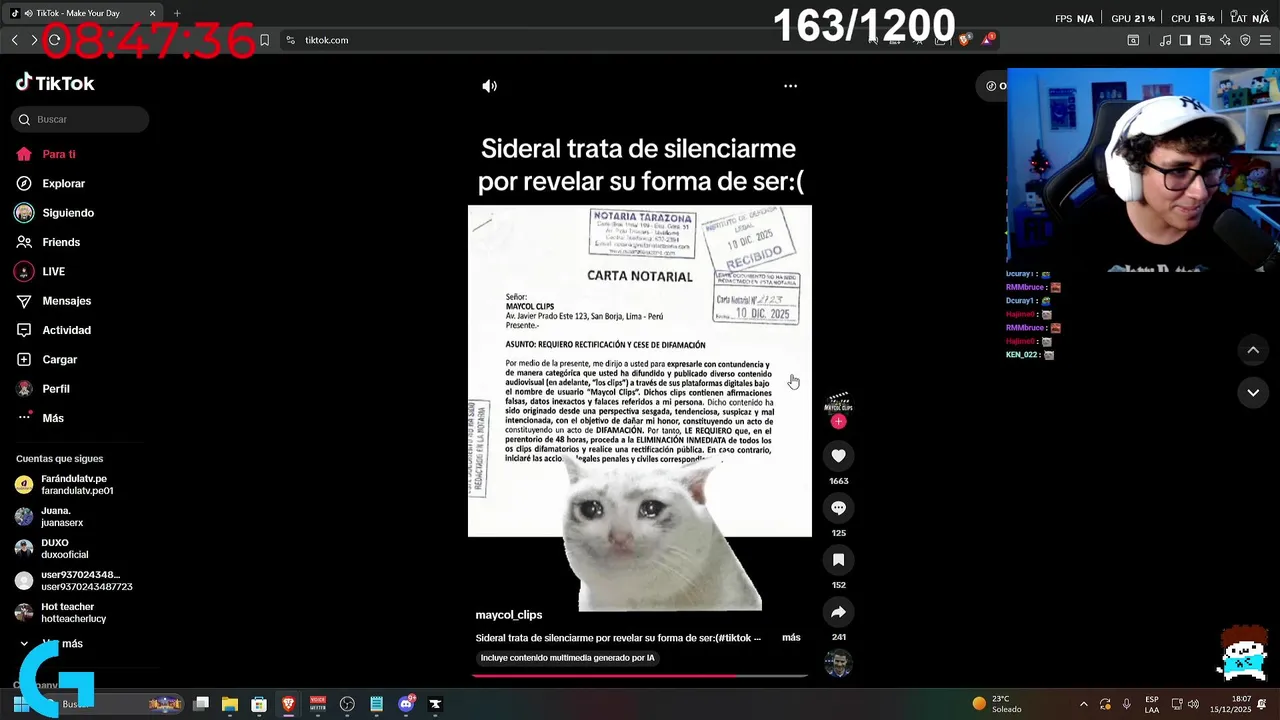Viewport: 1280px width, 720px height.
Task: Open the Brave Rewards triangle icon
Action: click(x=988, y=40)
